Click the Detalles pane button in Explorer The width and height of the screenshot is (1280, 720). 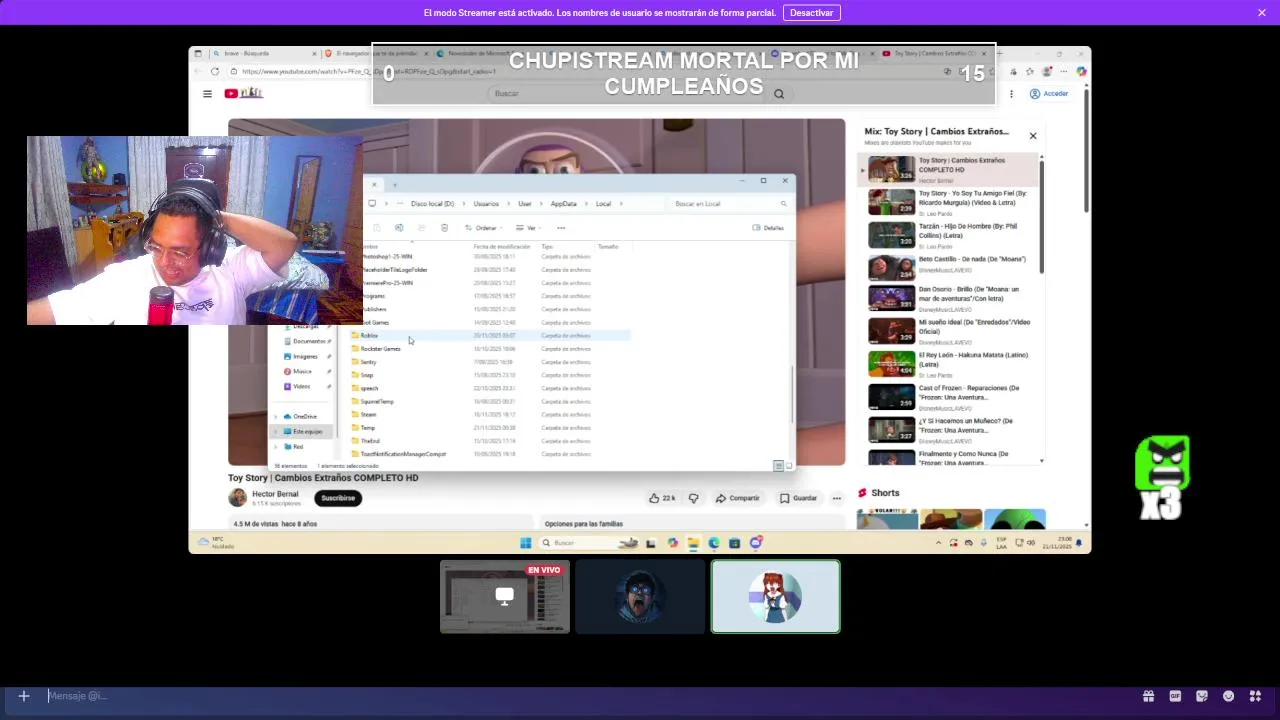(768, 228)
